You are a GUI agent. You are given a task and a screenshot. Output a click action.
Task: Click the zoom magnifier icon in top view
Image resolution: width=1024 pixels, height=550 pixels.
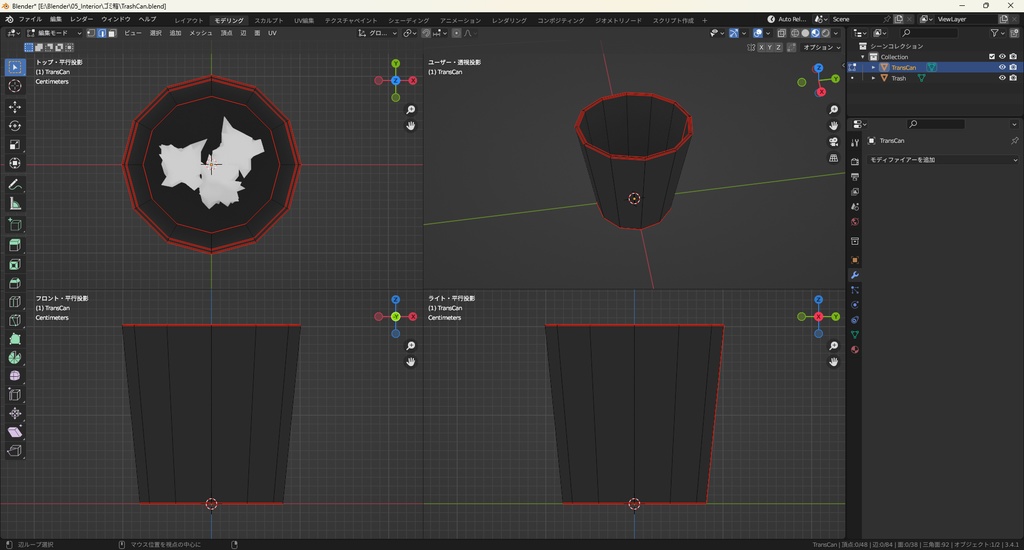411,110
